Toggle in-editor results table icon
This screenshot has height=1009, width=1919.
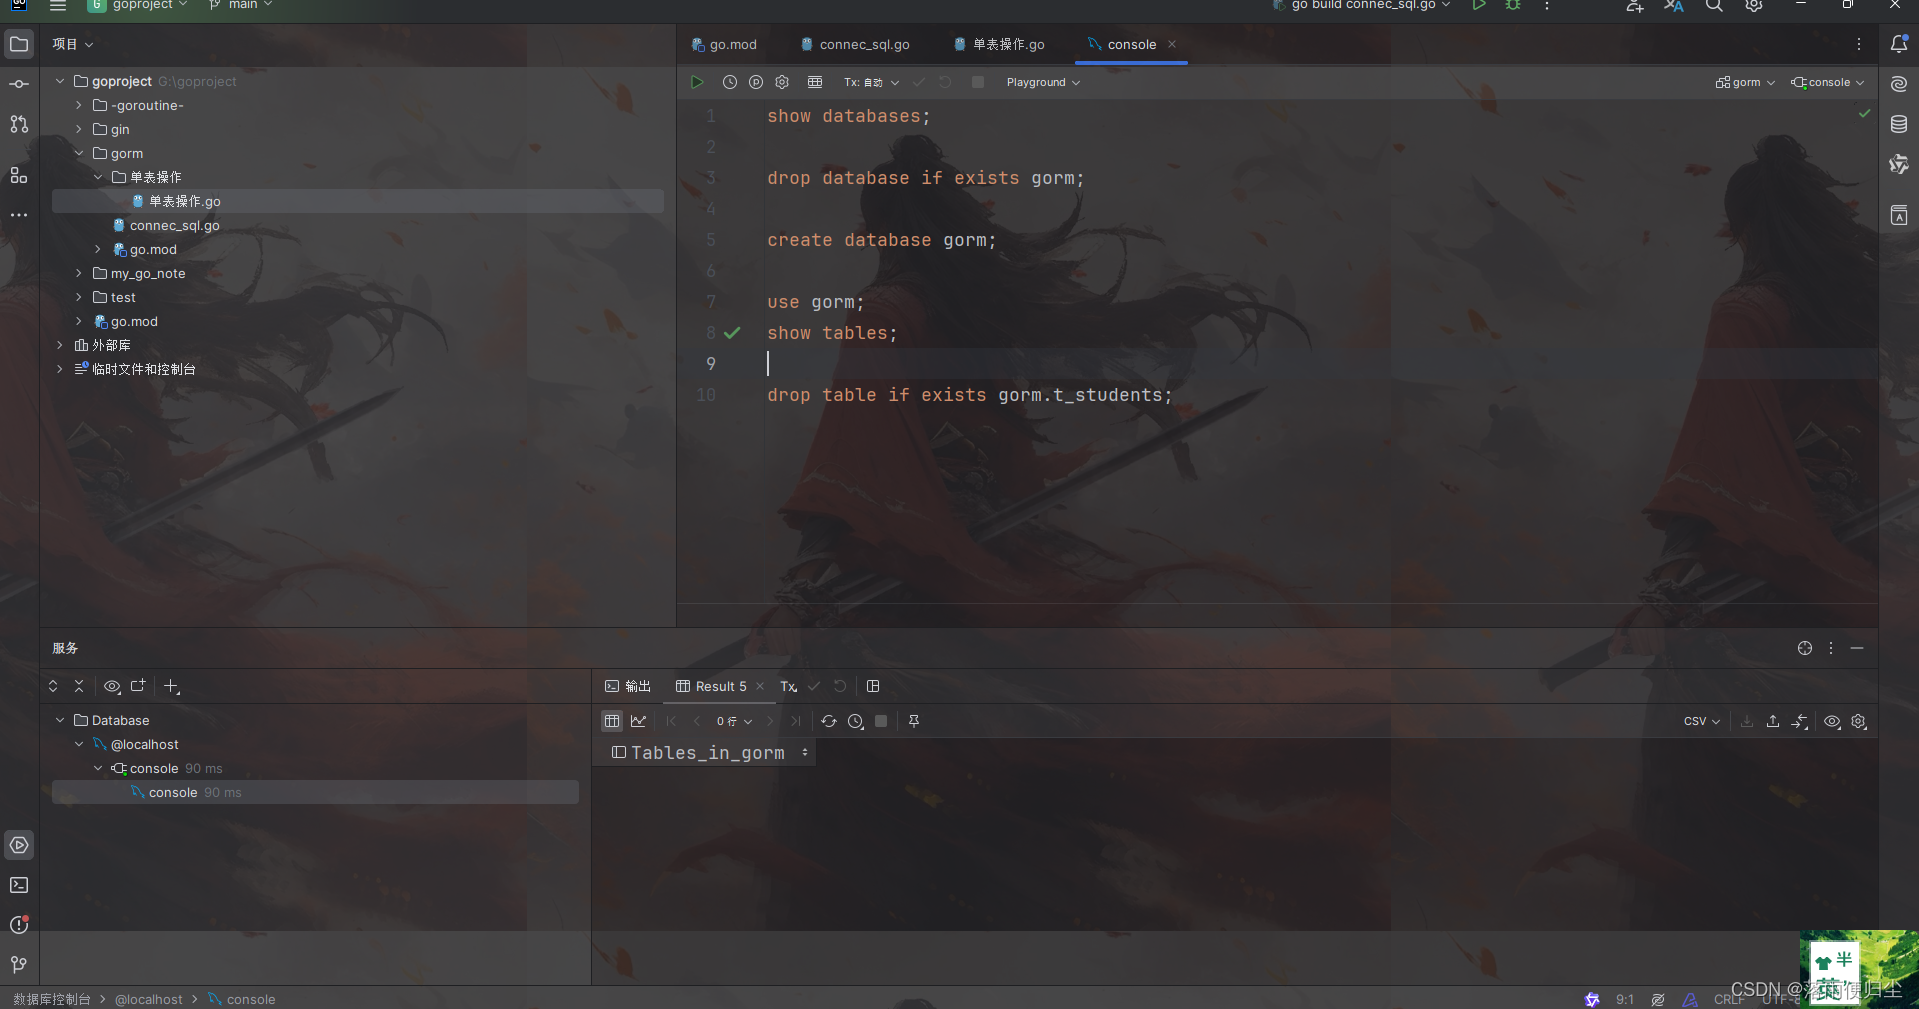coord(815,82)
